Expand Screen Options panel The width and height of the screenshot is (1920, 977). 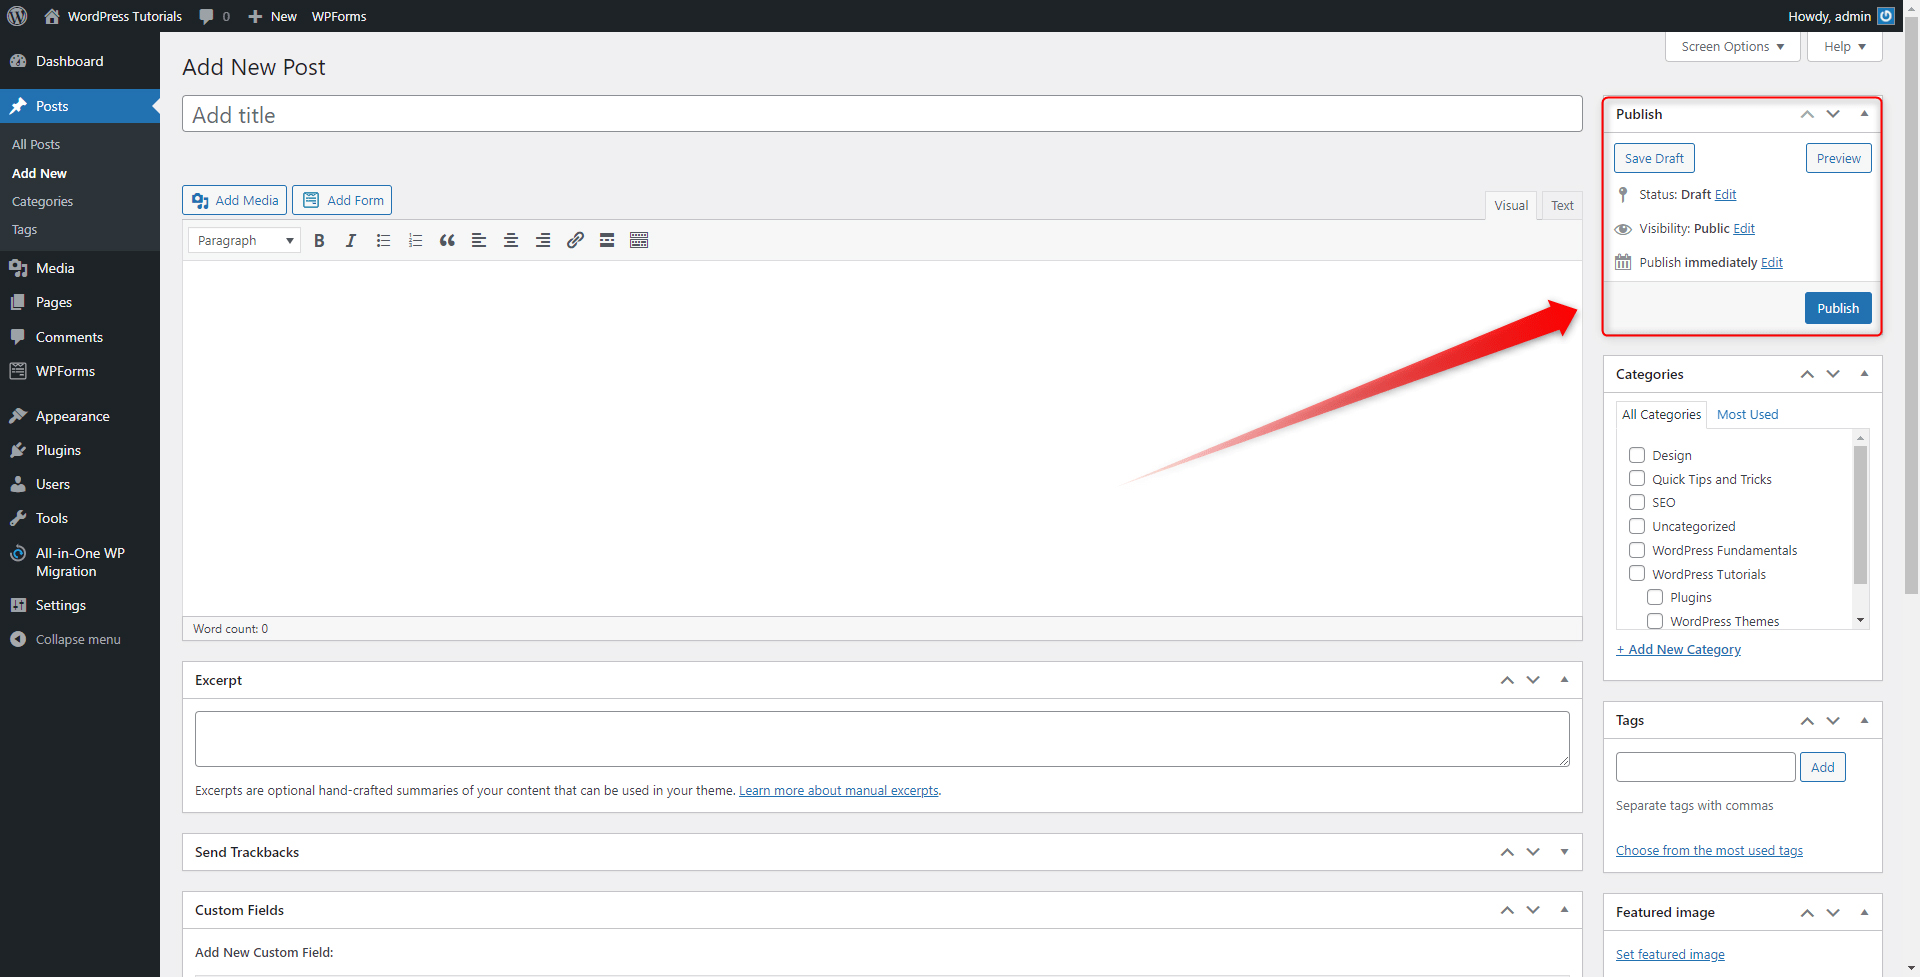[x=1732, y=46]
